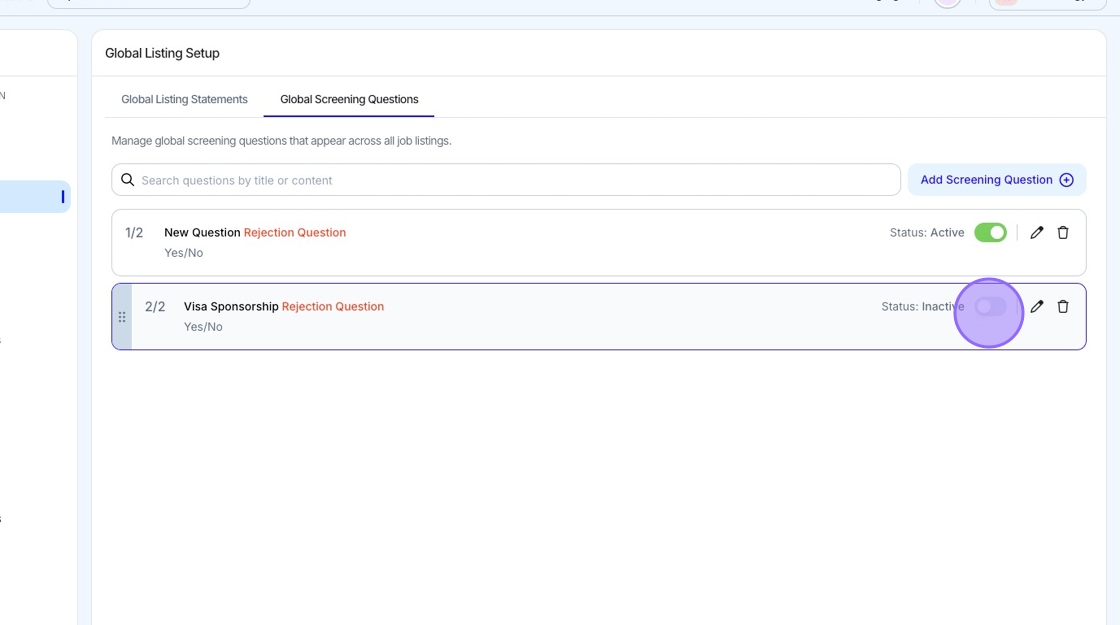Click the Global Listing Setup heading
The image size is (1120, 625).
click(x=162, y=54)
